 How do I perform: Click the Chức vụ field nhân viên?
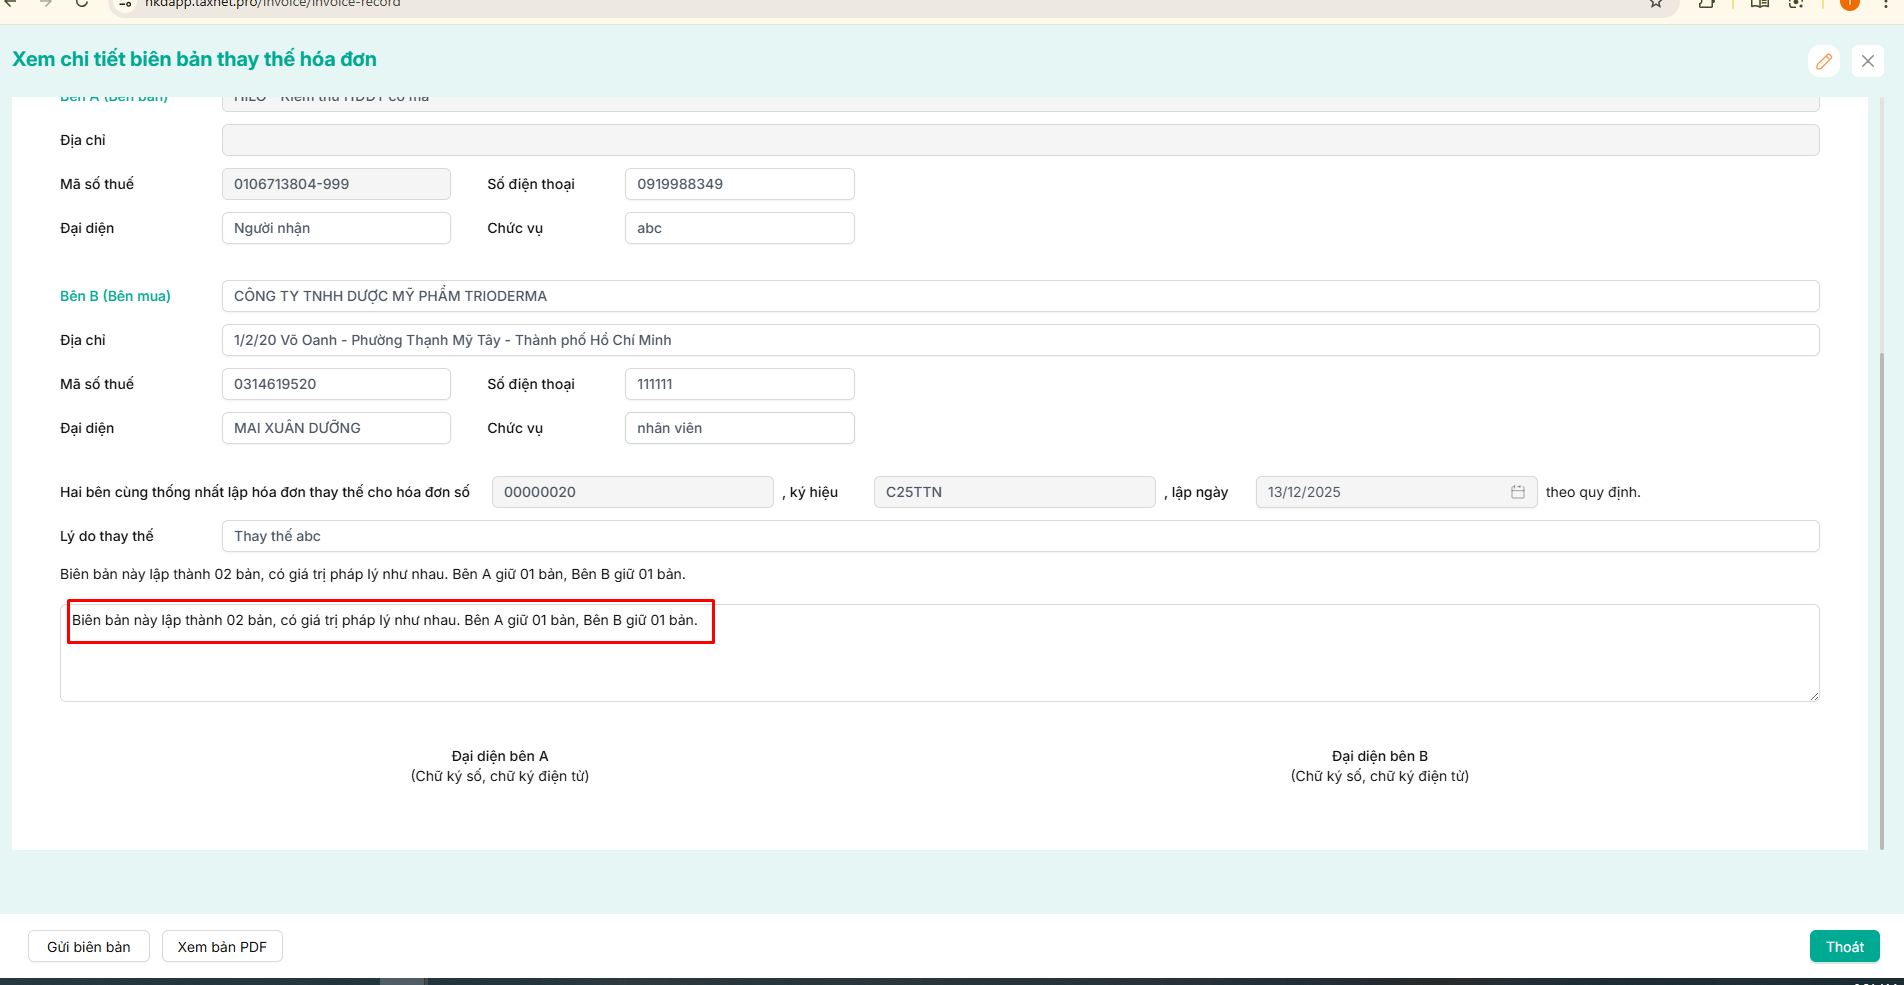pos(740,428)
